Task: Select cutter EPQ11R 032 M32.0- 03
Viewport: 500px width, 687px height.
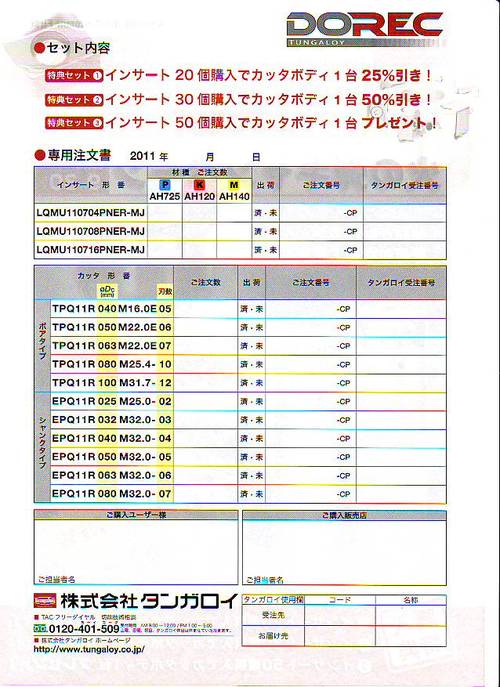Action: (112, 420)
